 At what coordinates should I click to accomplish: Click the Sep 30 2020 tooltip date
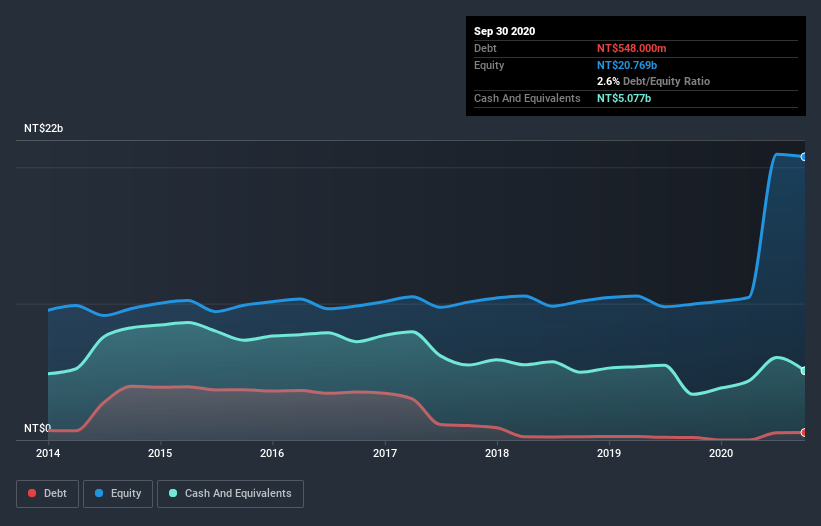pos(505,31)
